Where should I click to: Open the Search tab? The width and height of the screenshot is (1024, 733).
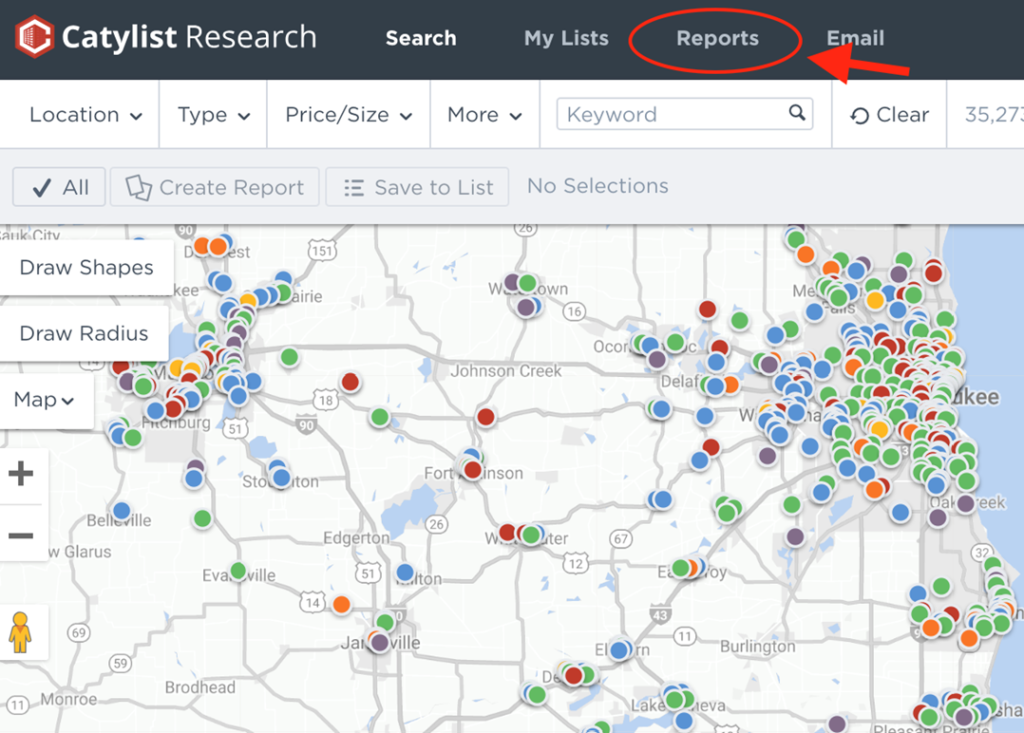pyautogui.click(x=421, y=38)
